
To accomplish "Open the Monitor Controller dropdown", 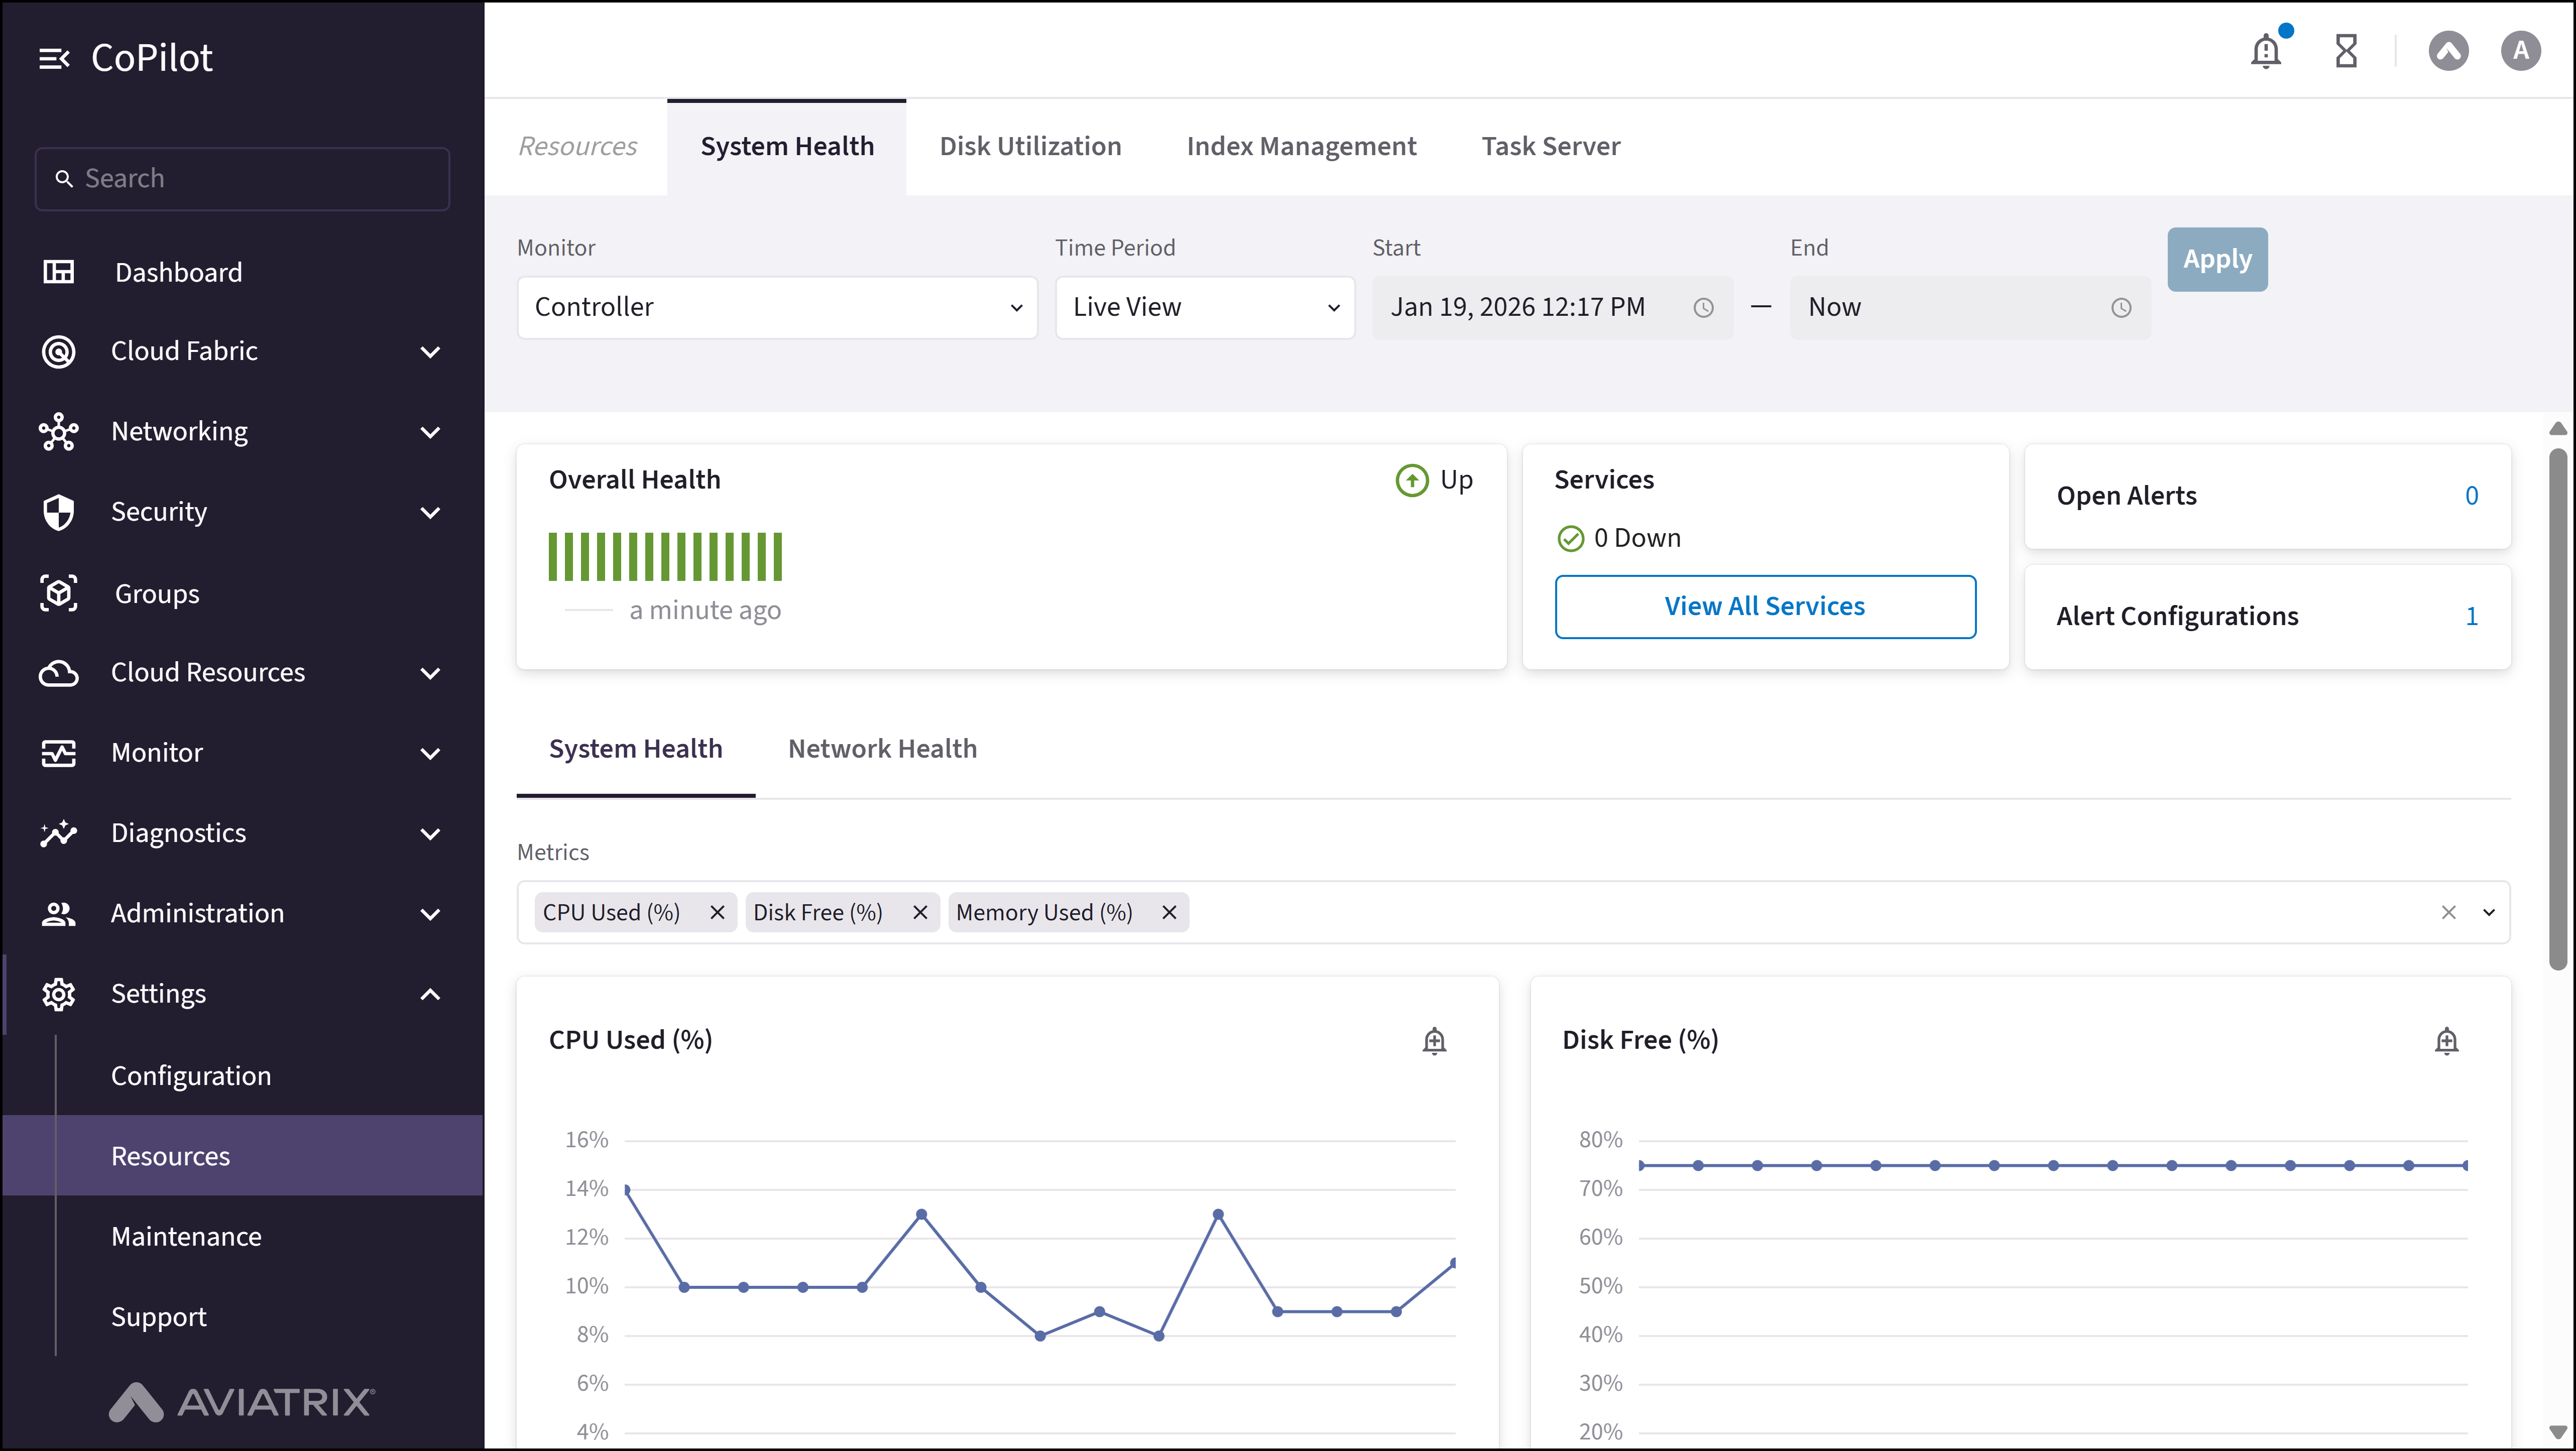I will [x=777, y=308].
